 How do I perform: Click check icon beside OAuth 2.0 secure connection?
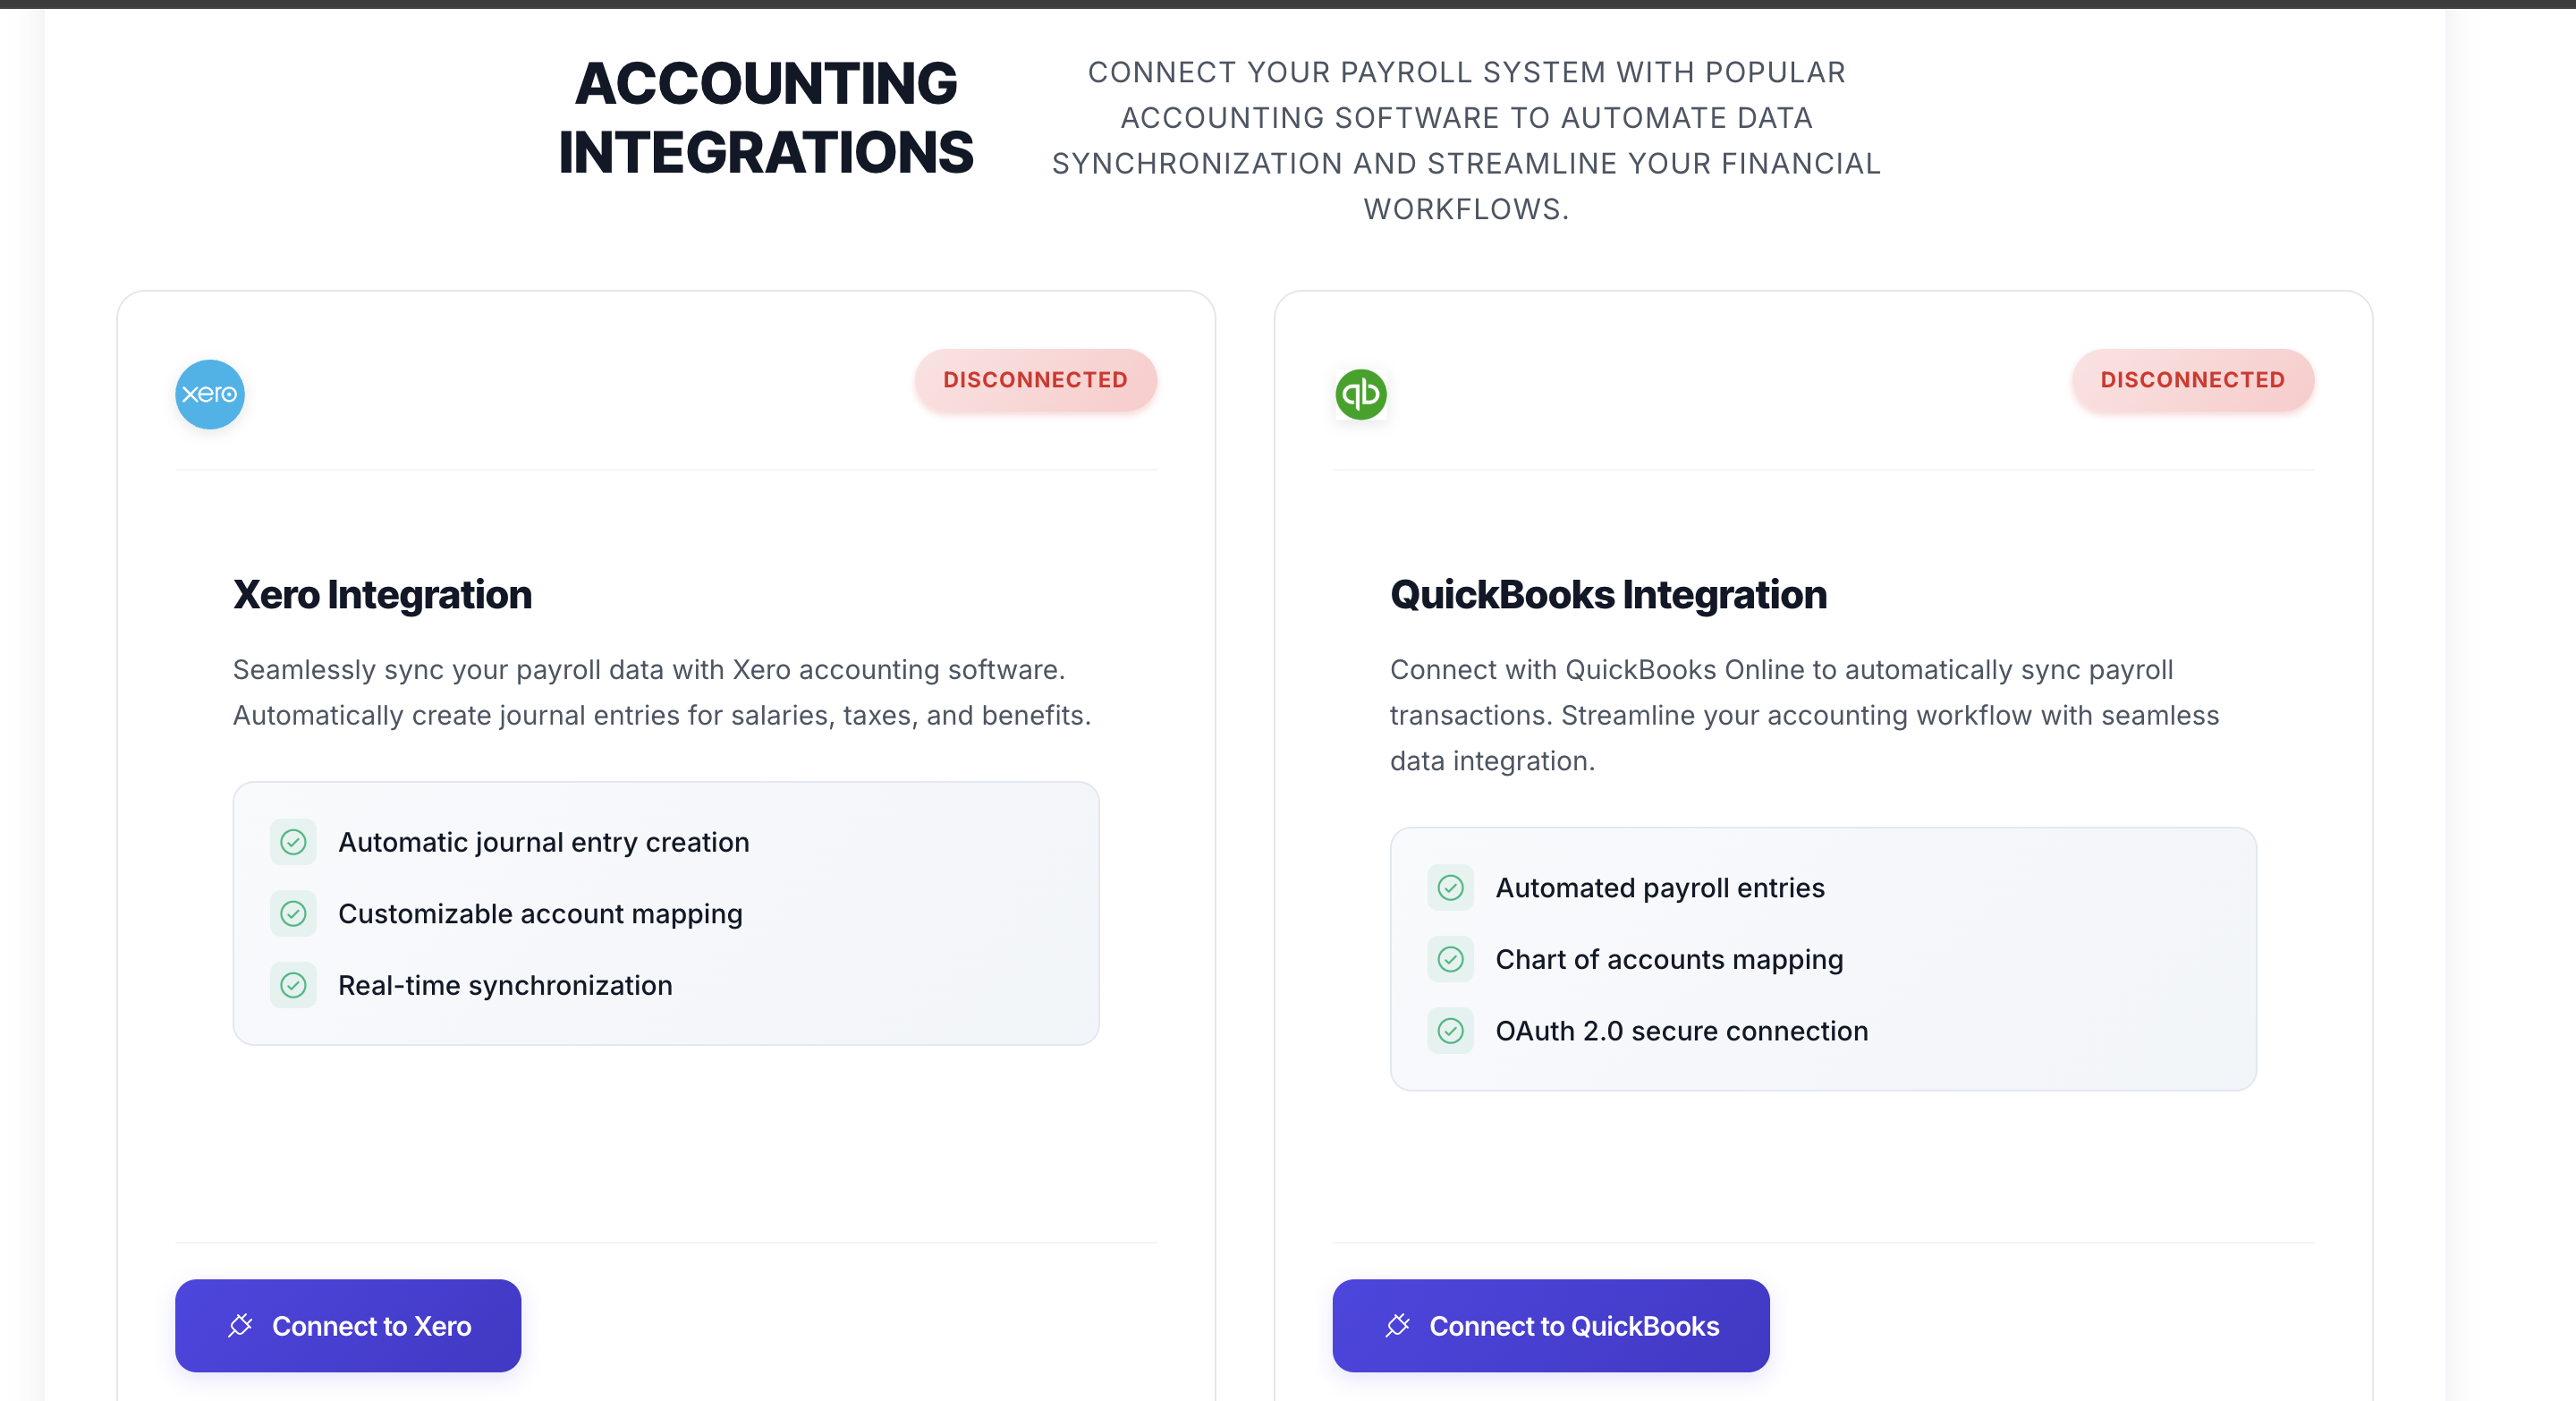pyautogui.click(x=1450, y=1030)
